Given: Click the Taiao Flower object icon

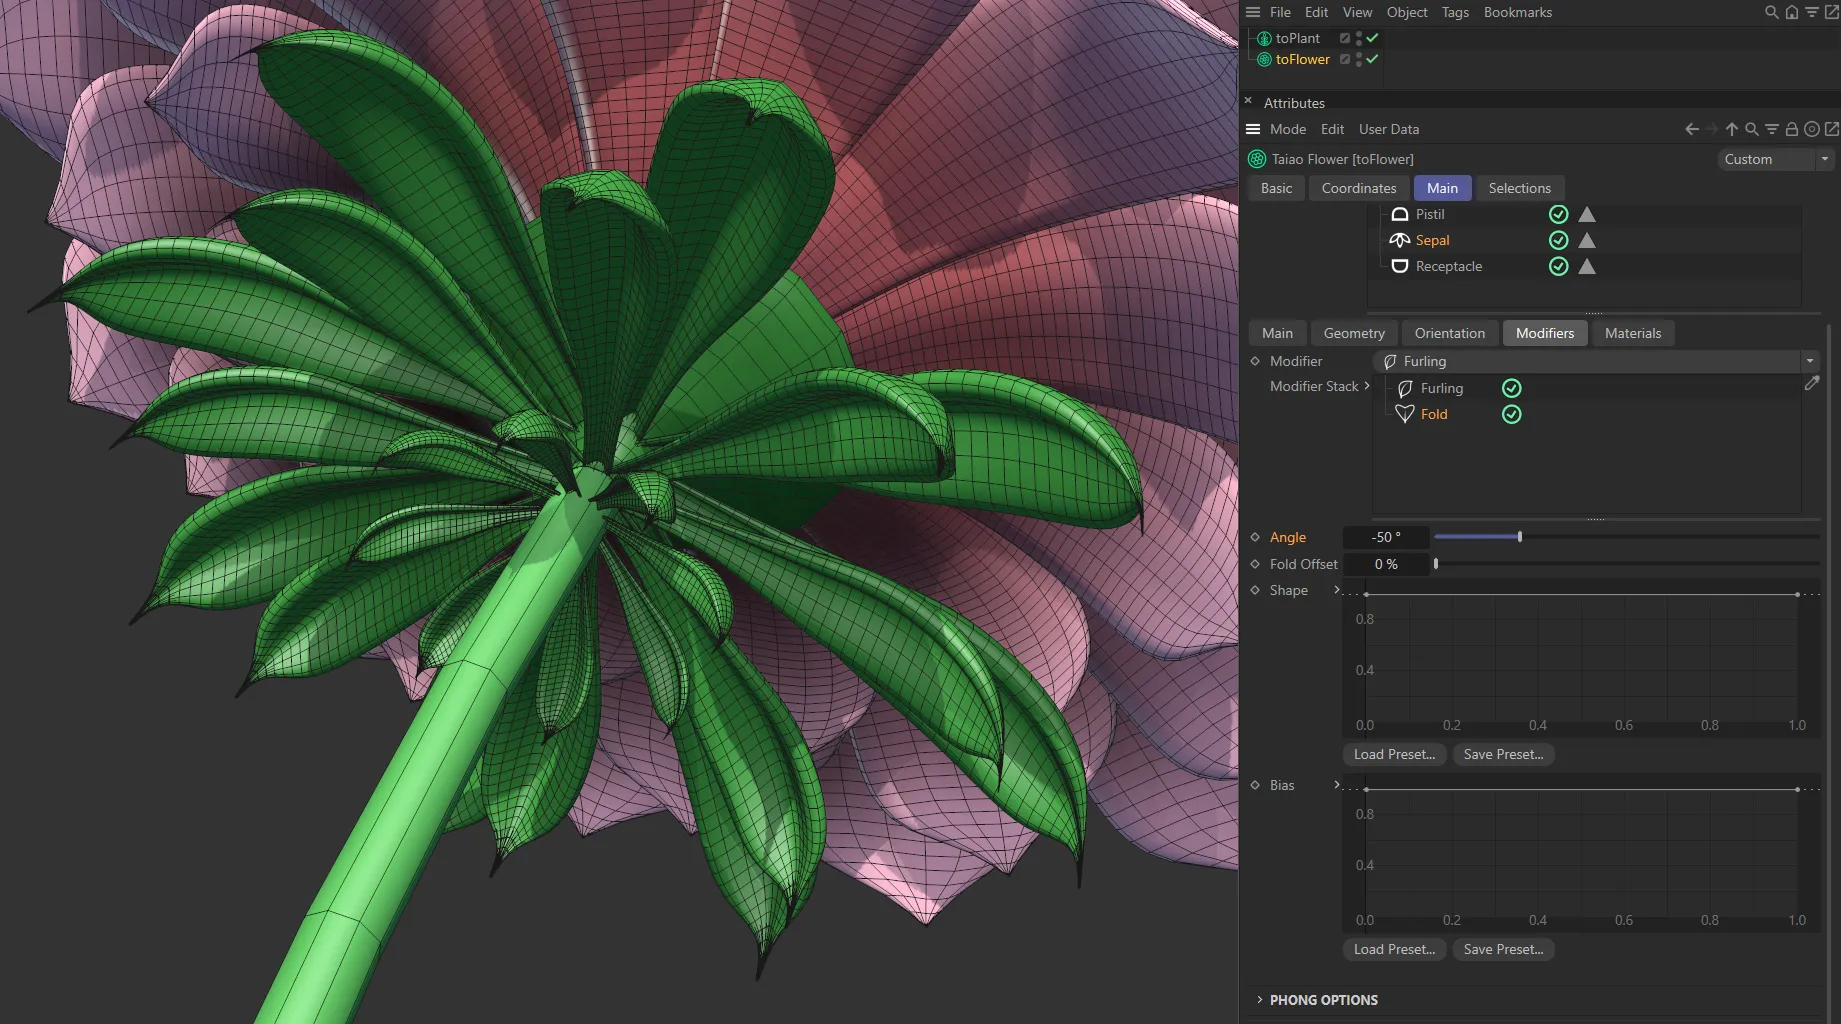Looking at the screenshot, I should tap(1255, 158).
